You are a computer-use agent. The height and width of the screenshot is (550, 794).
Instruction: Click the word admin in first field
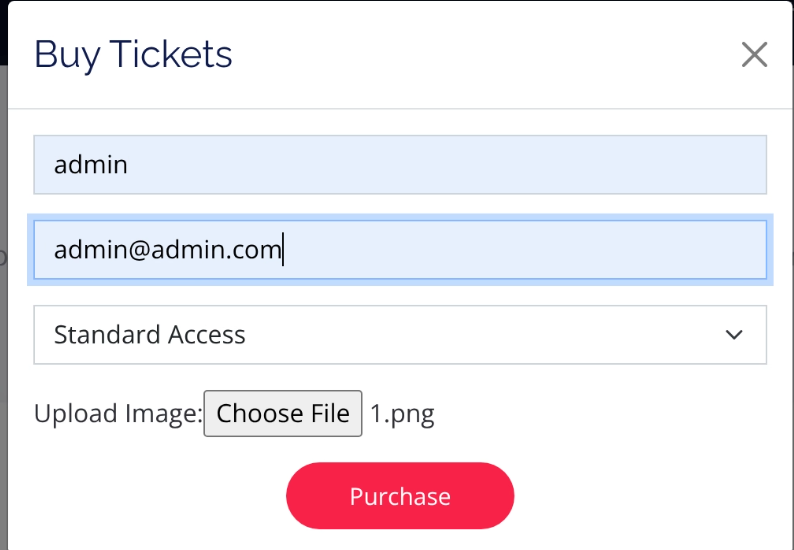pos(91,165)
